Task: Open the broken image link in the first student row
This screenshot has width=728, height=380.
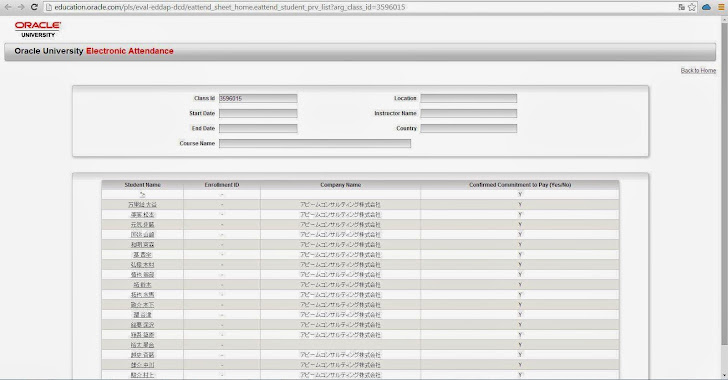Action: pyautogui.click(x=143, y=195)
